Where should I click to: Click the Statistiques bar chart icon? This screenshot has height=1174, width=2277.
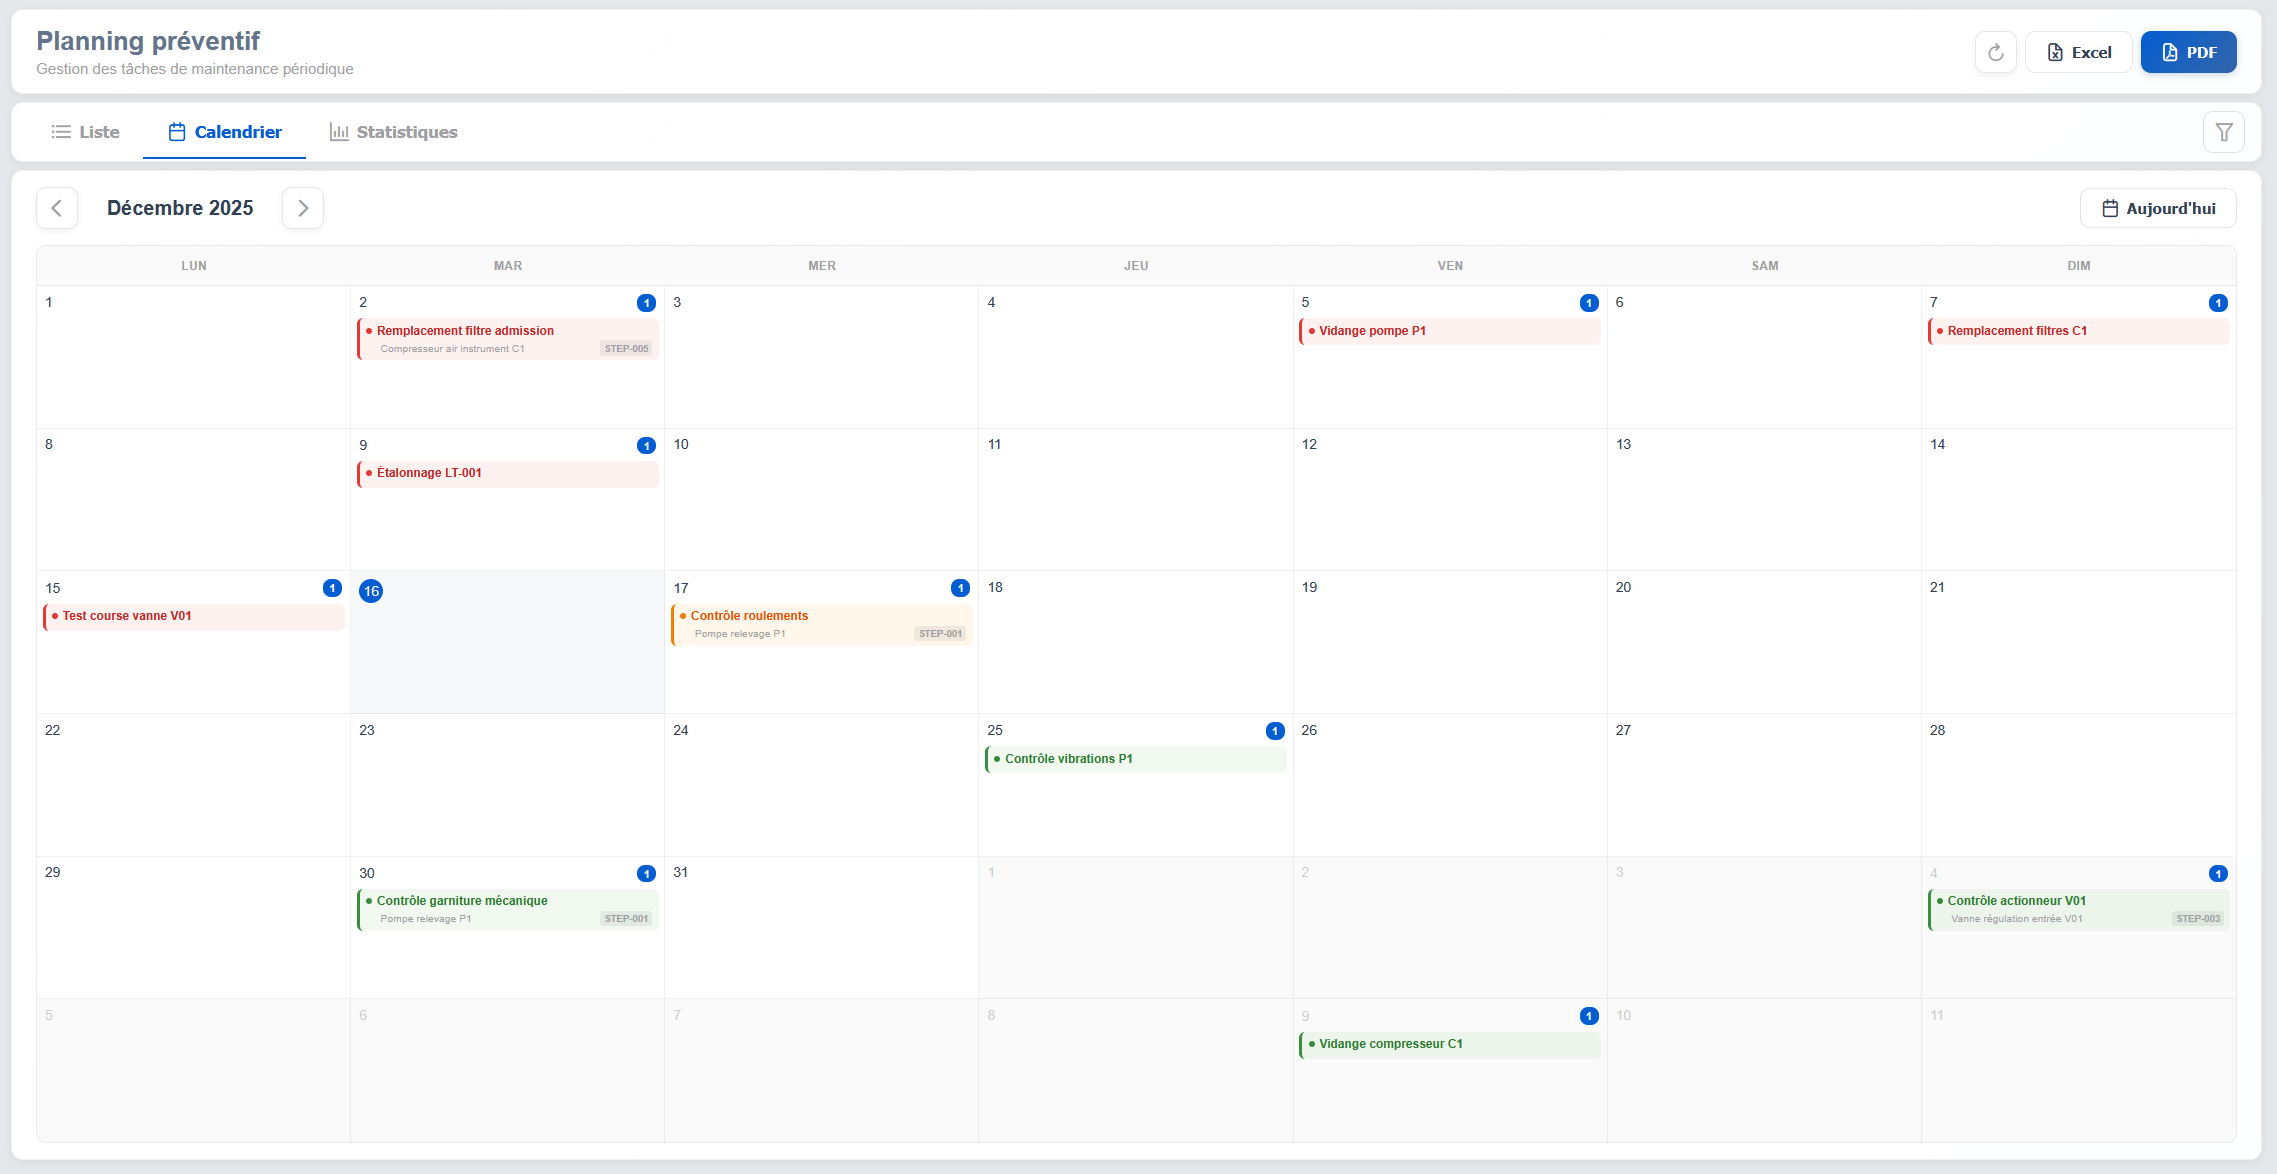click(x=338, y=131)
